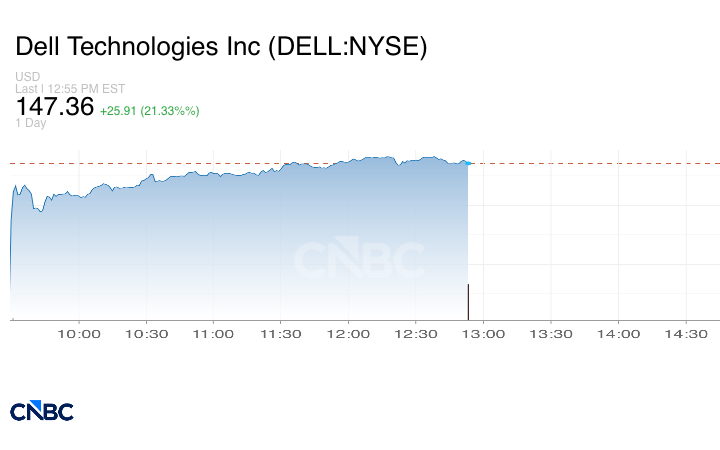Screen dimensions: 720x450
Task: Click the 147.36 last price value
Action: [53, 107]
